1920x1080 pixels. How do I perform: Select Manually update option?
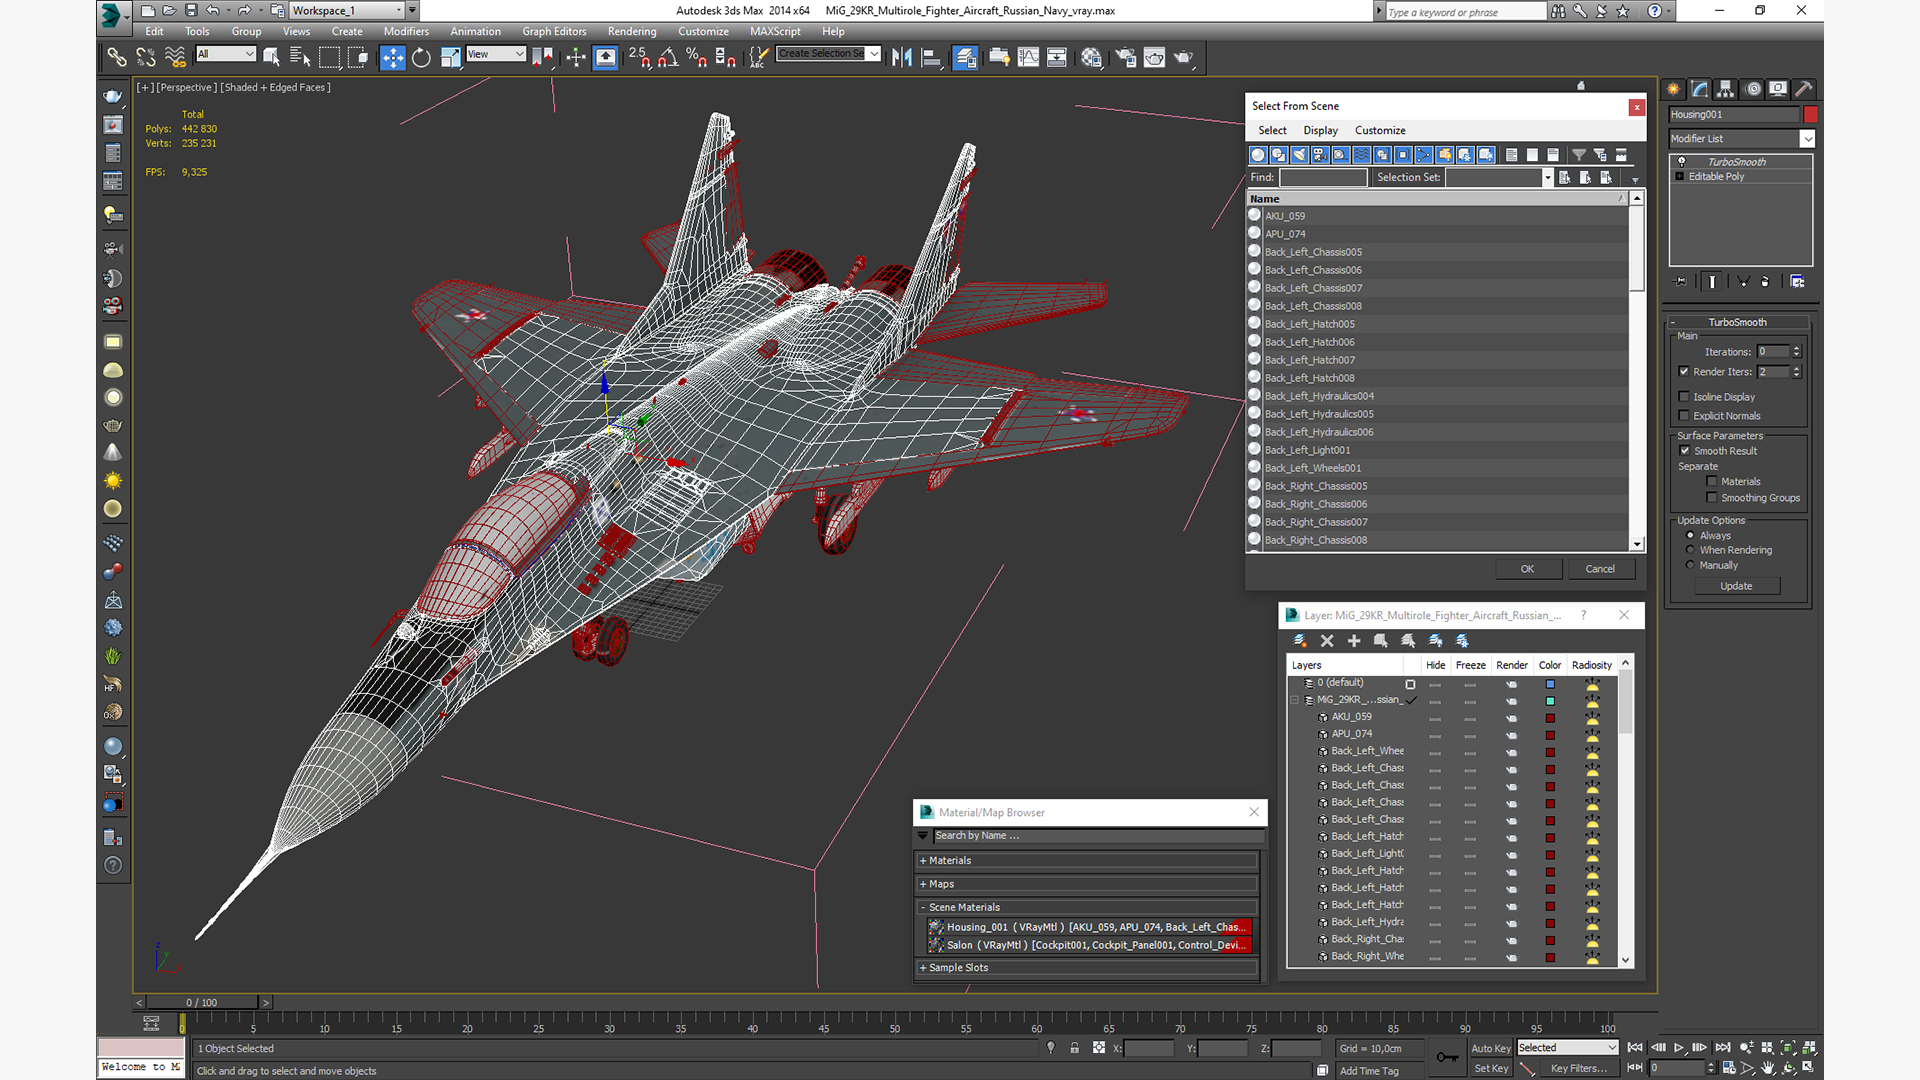coord(1690,565)
